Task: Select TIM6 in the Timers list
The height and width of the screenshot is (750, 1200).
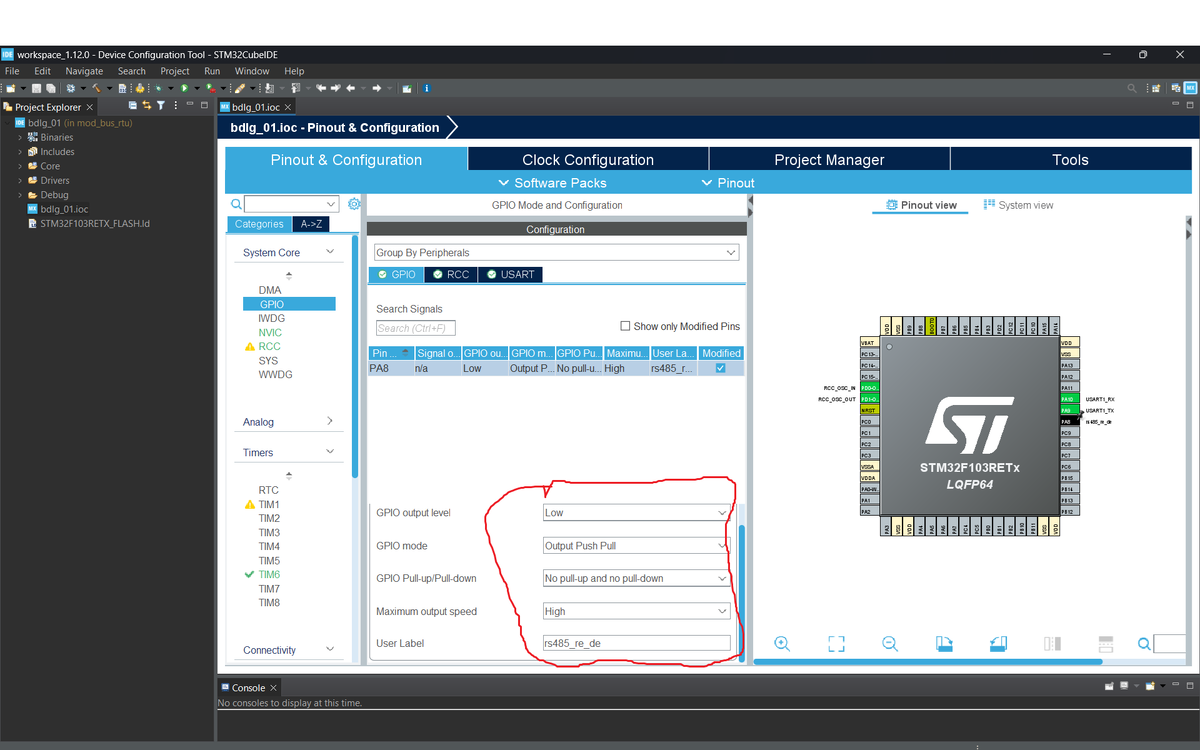Action: (x=269, y=575)
